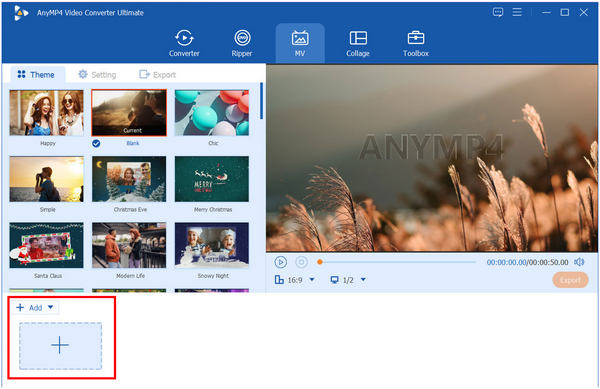Click the 'Happy' theme label
Viewport: 600px width, 389px height.
pos(48,143)
